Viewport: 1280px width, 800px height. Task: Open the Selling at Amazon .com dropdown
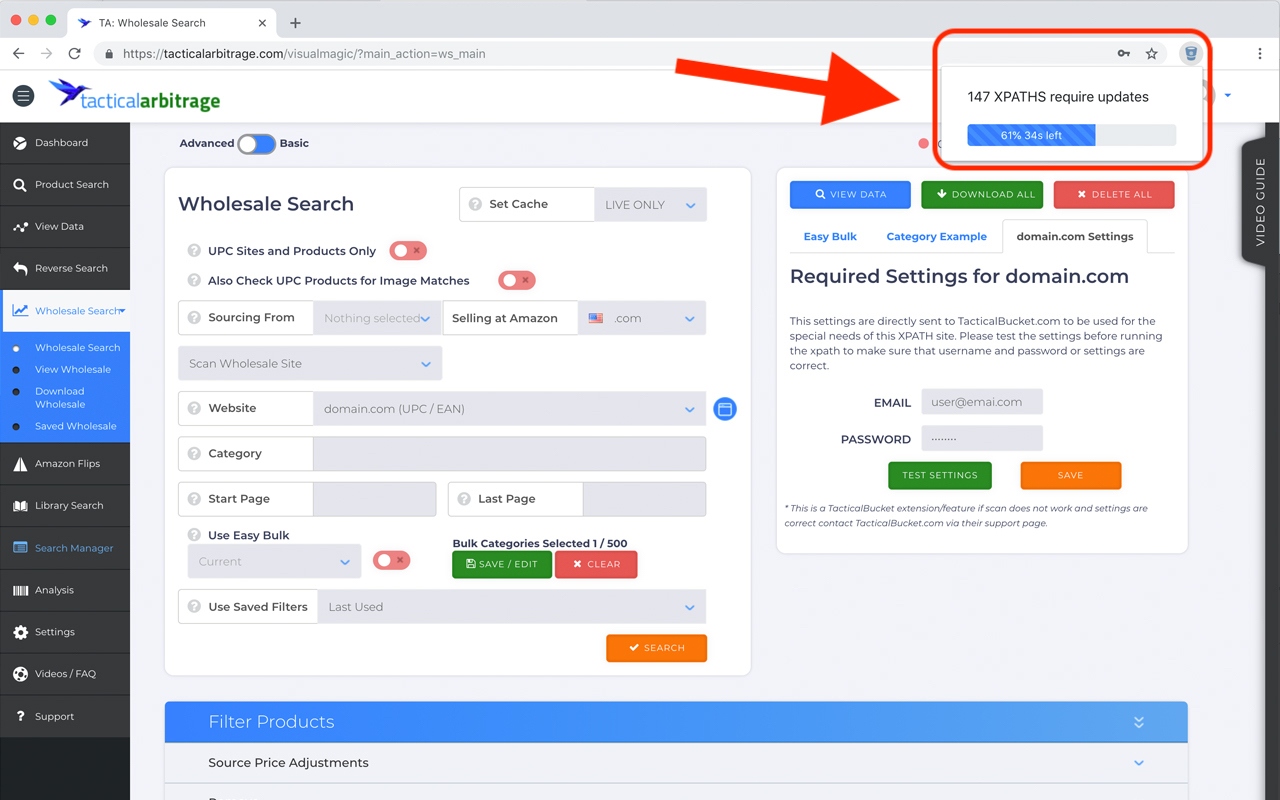(642, 318)
